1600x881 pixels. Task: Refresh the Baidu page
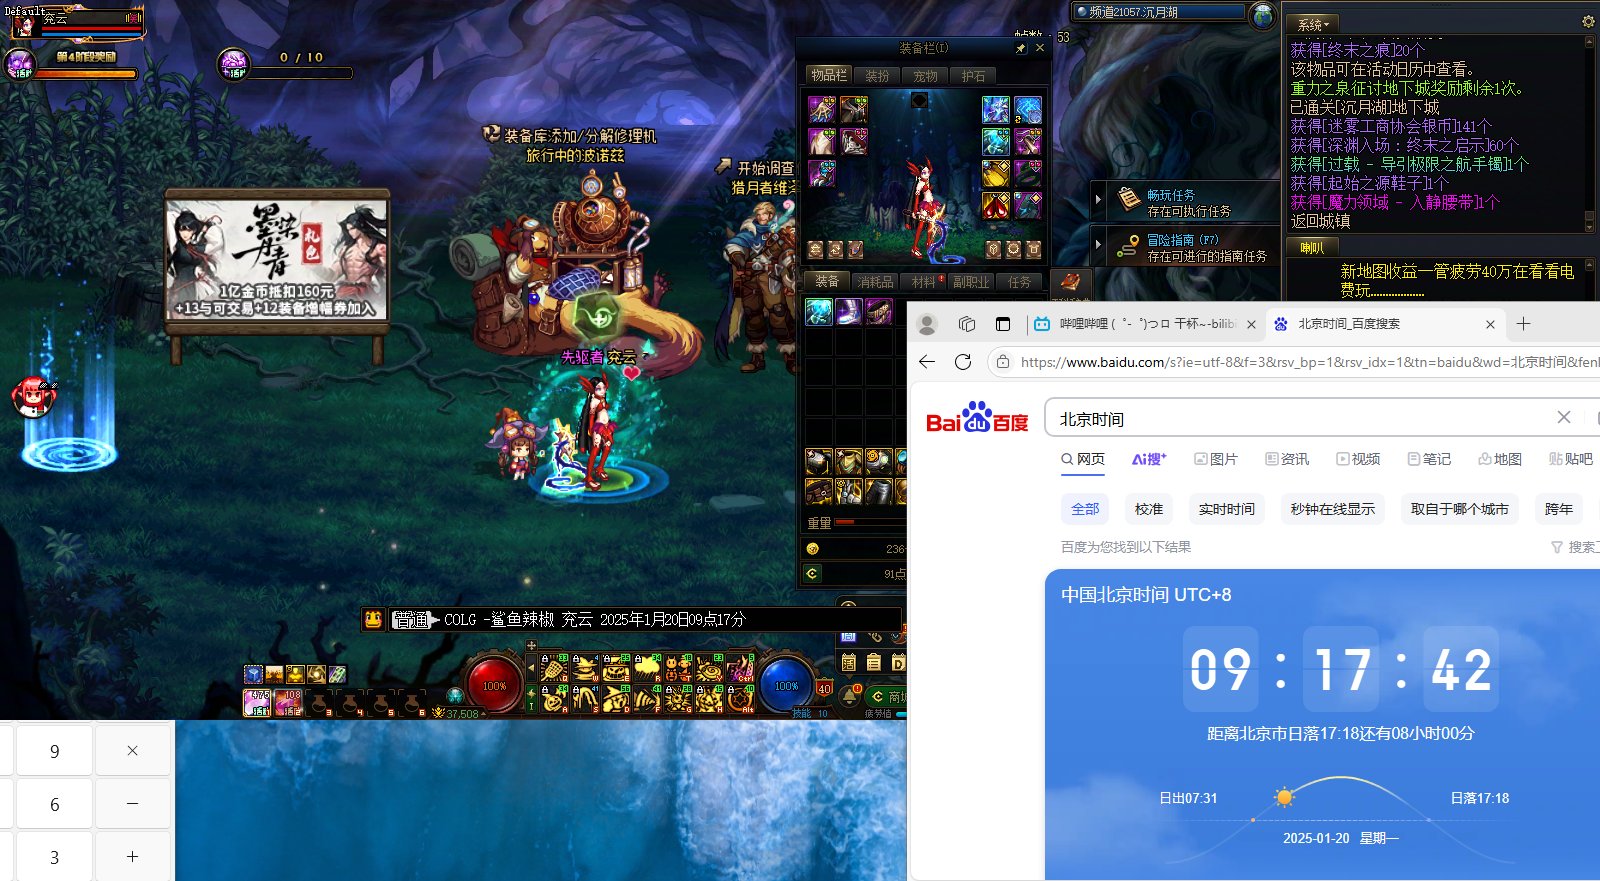(x=963, y=362)
